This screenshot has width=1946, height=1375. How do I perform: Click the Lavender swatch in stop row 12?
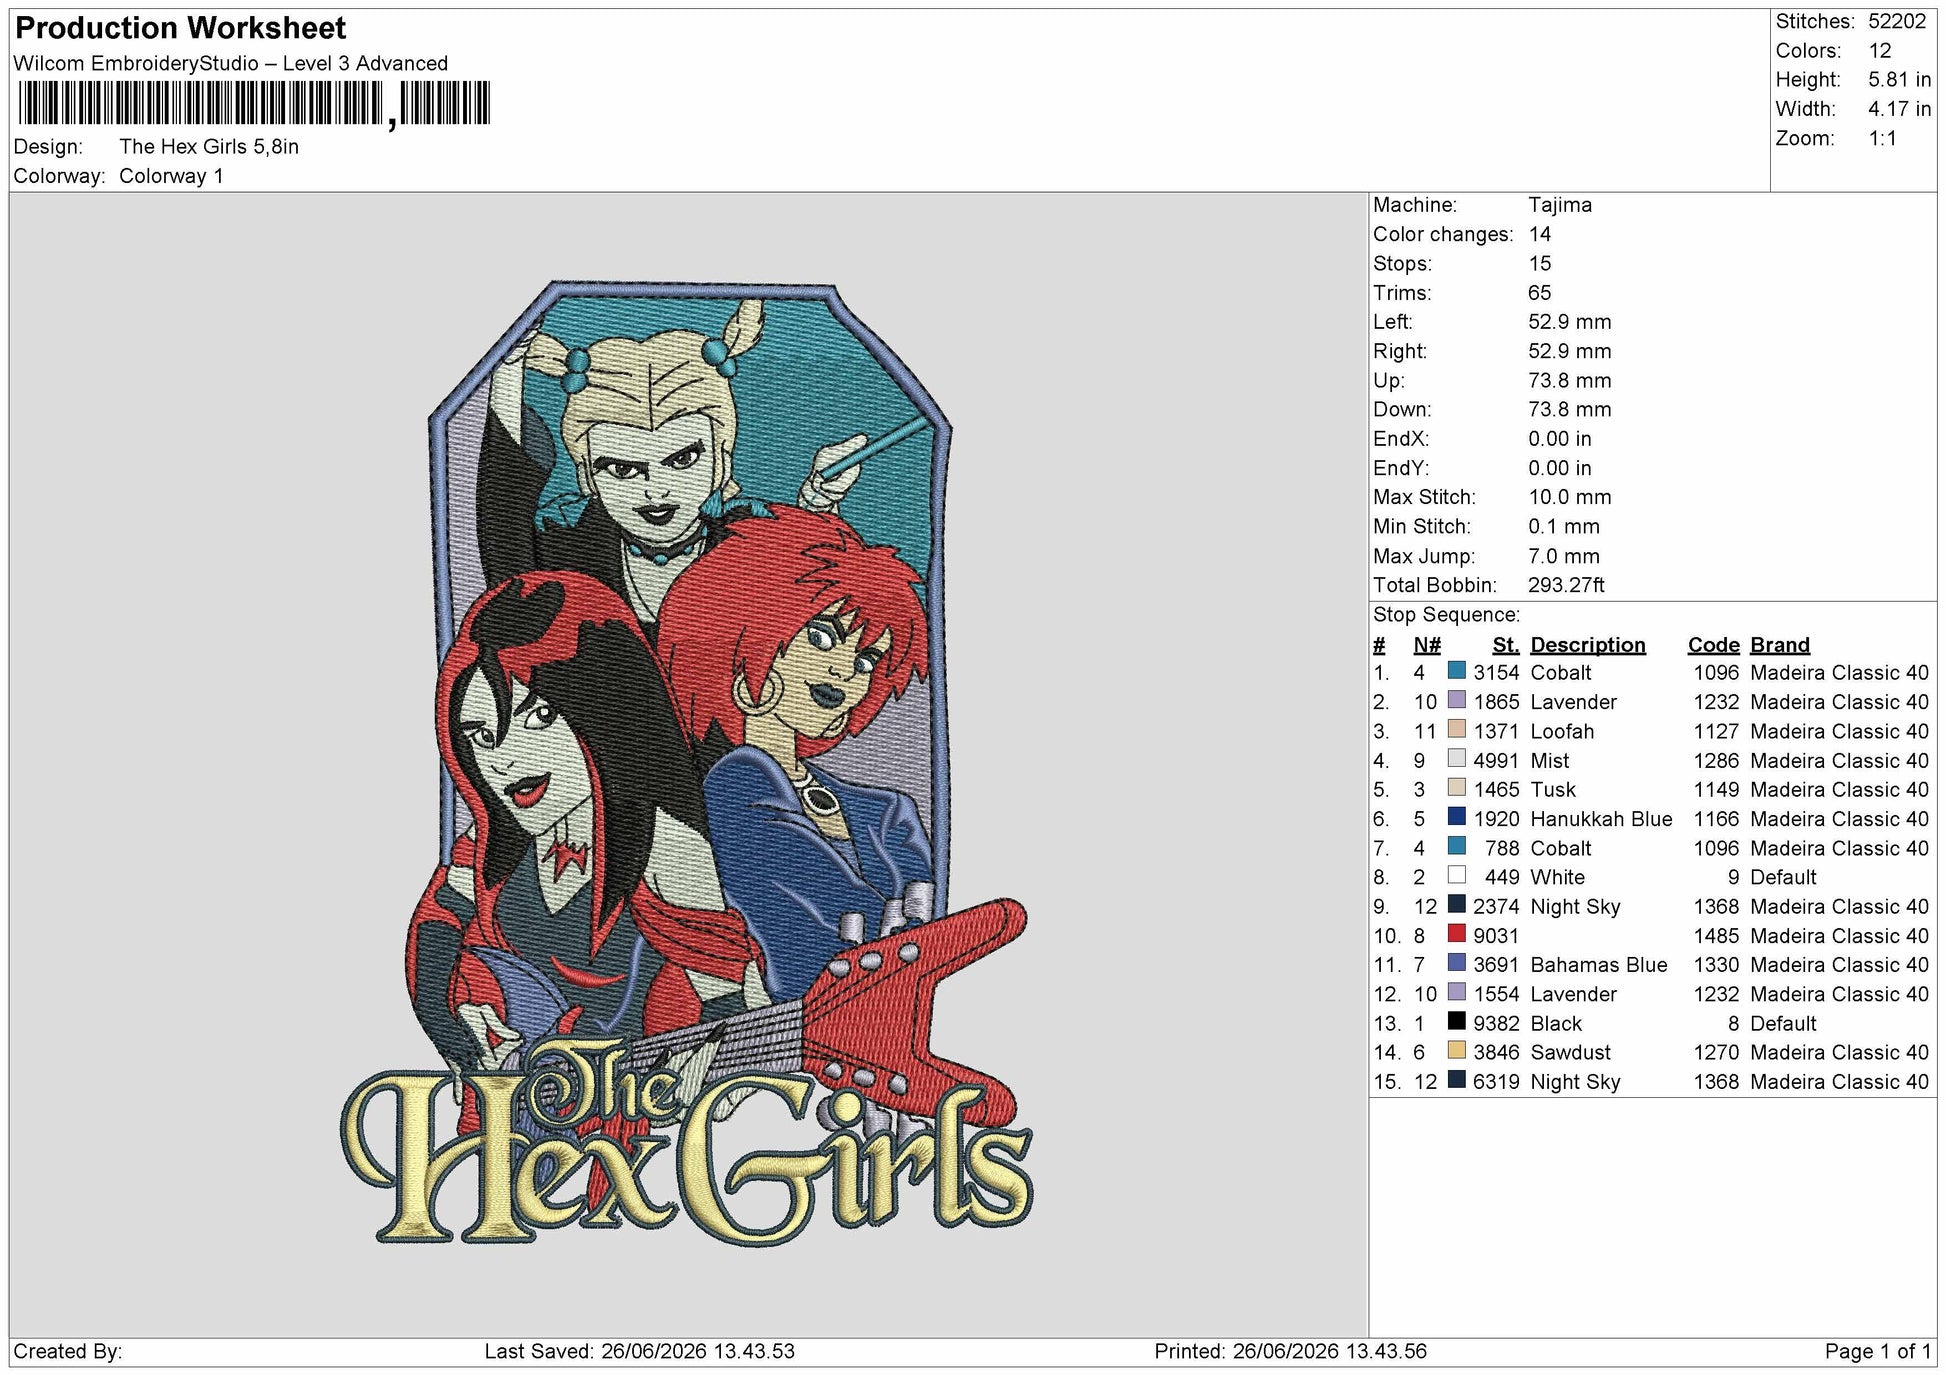coord(1457,992)
